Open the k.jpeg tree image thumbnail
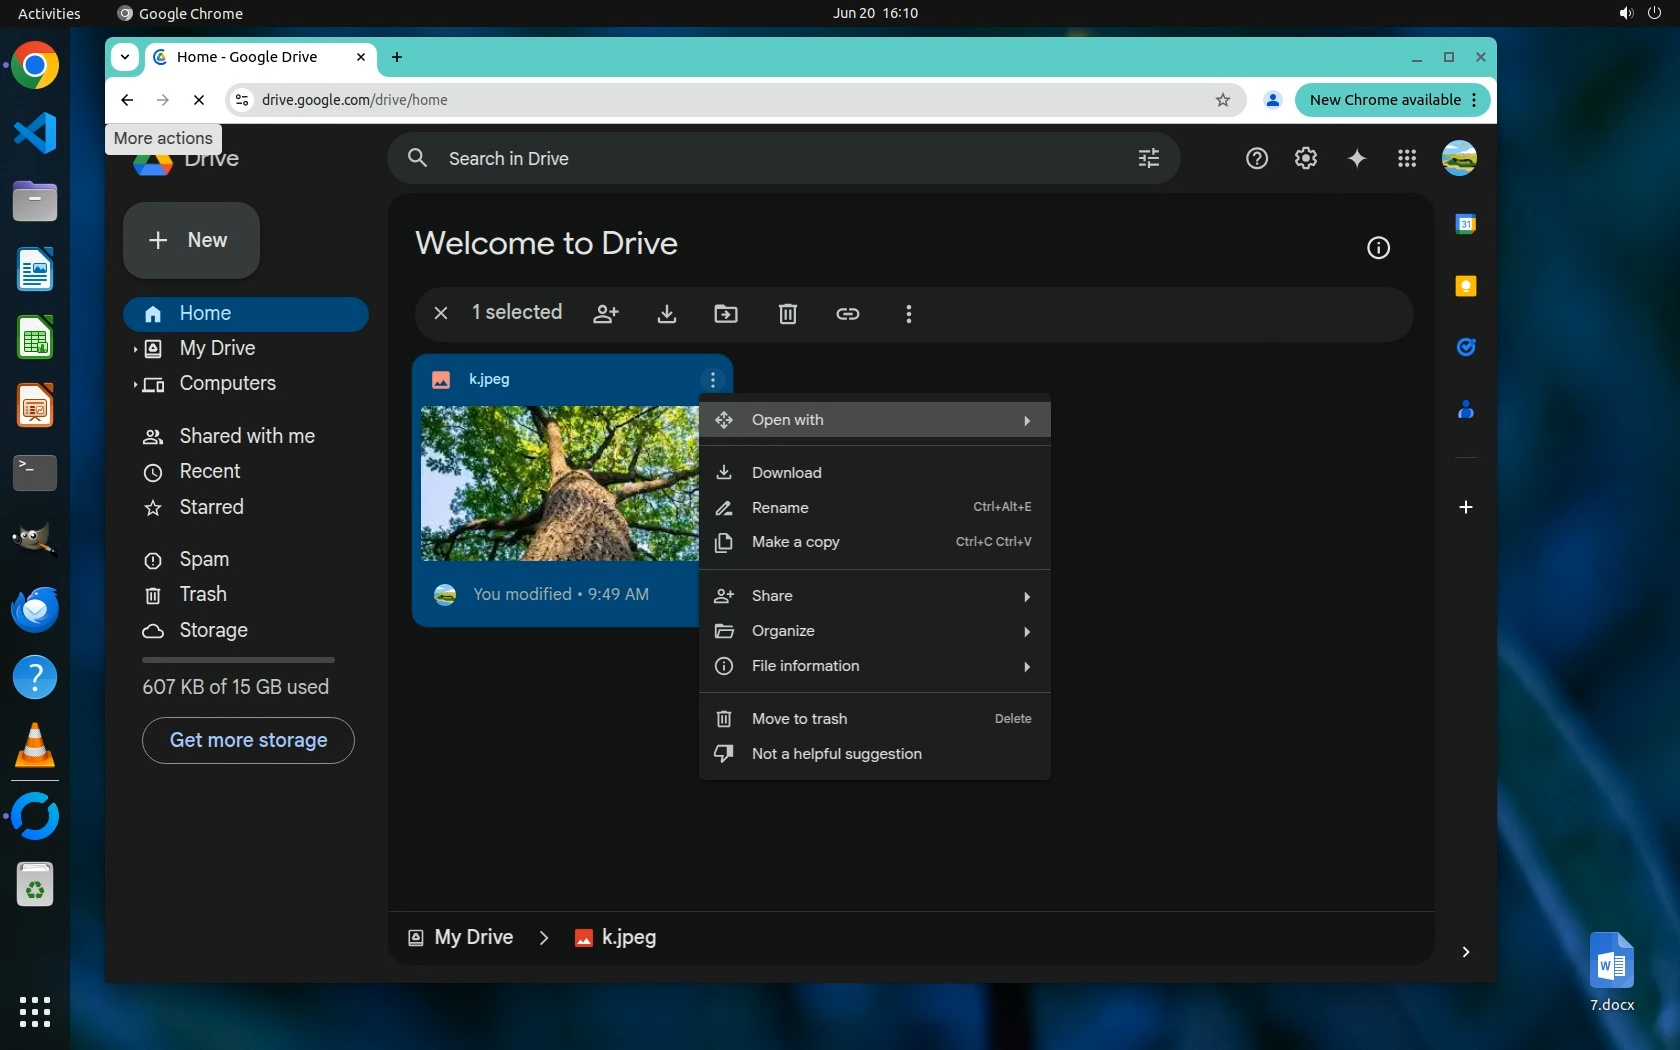 (558, 483)
